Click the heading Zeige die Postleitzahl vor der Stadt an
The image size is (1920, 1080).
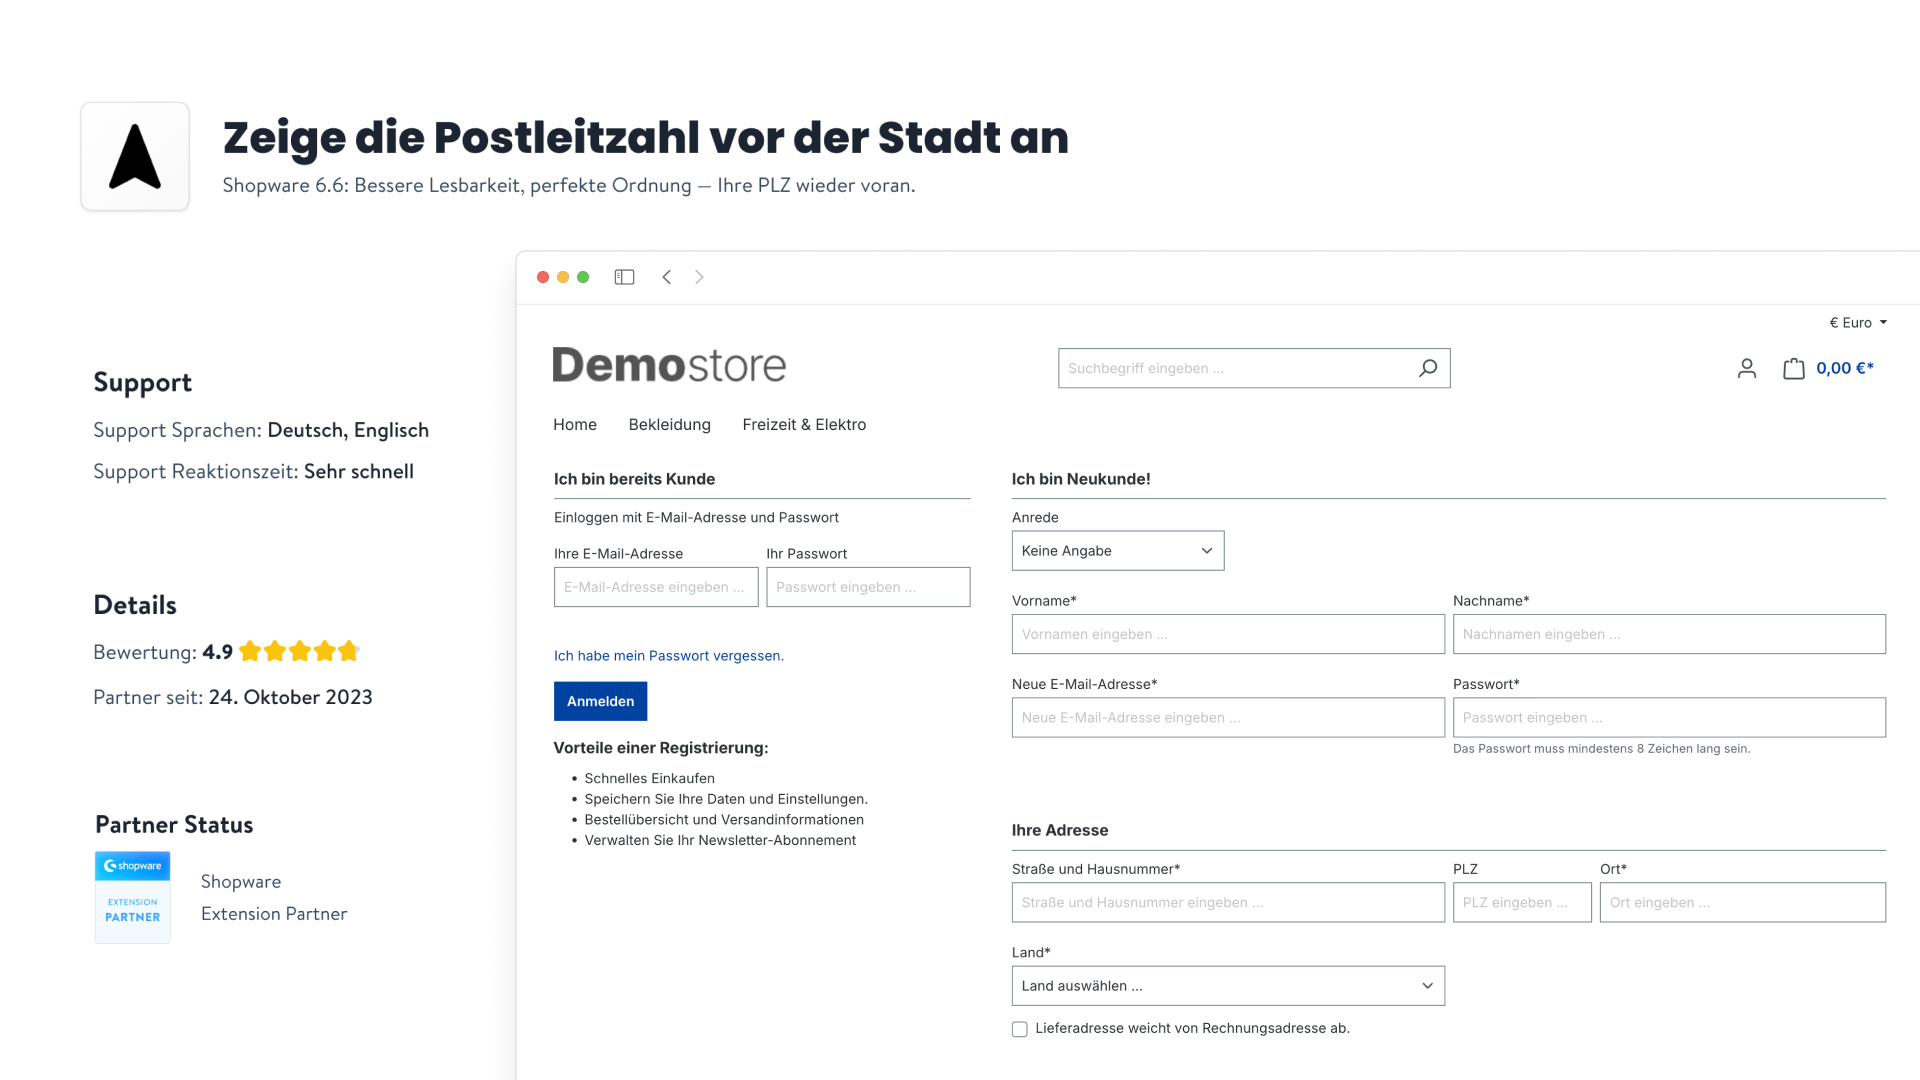(x=646, y=137)
